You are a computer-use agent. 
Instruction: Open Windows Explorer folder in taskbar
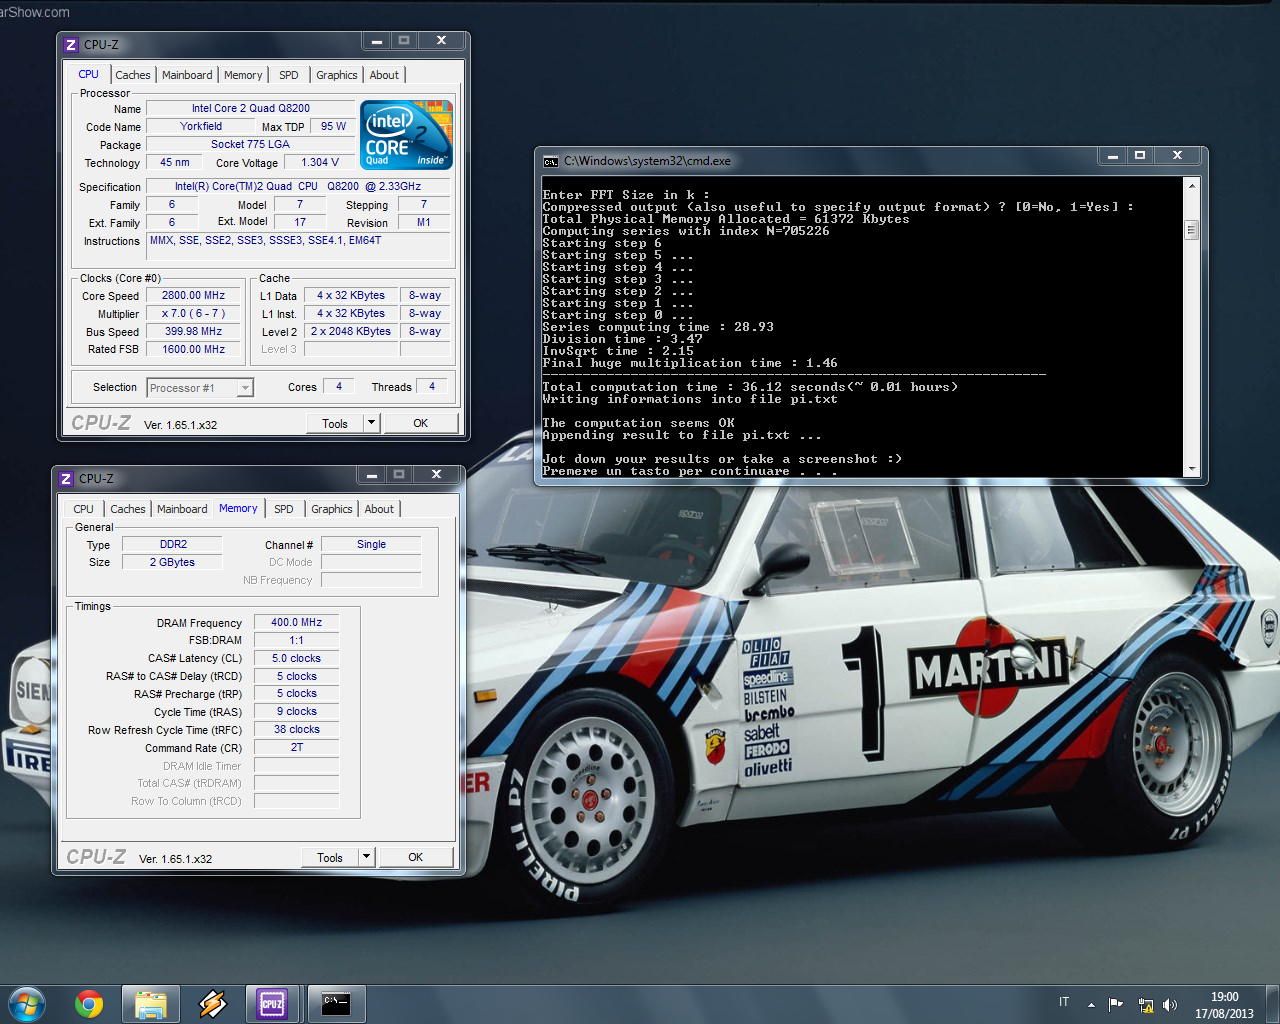point(150,1004)
